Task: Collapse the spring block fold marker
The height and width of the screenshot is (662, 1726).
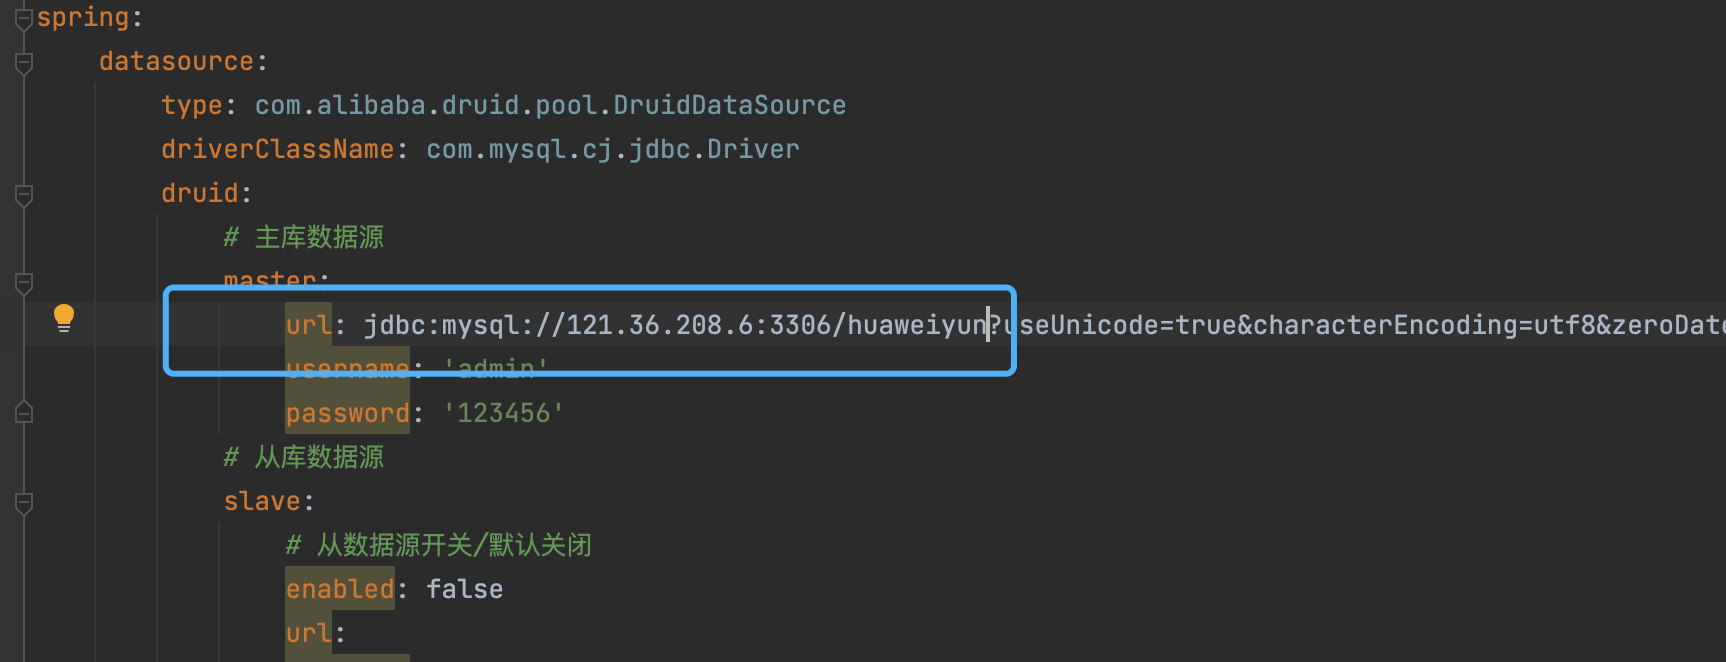Action: 25,18
